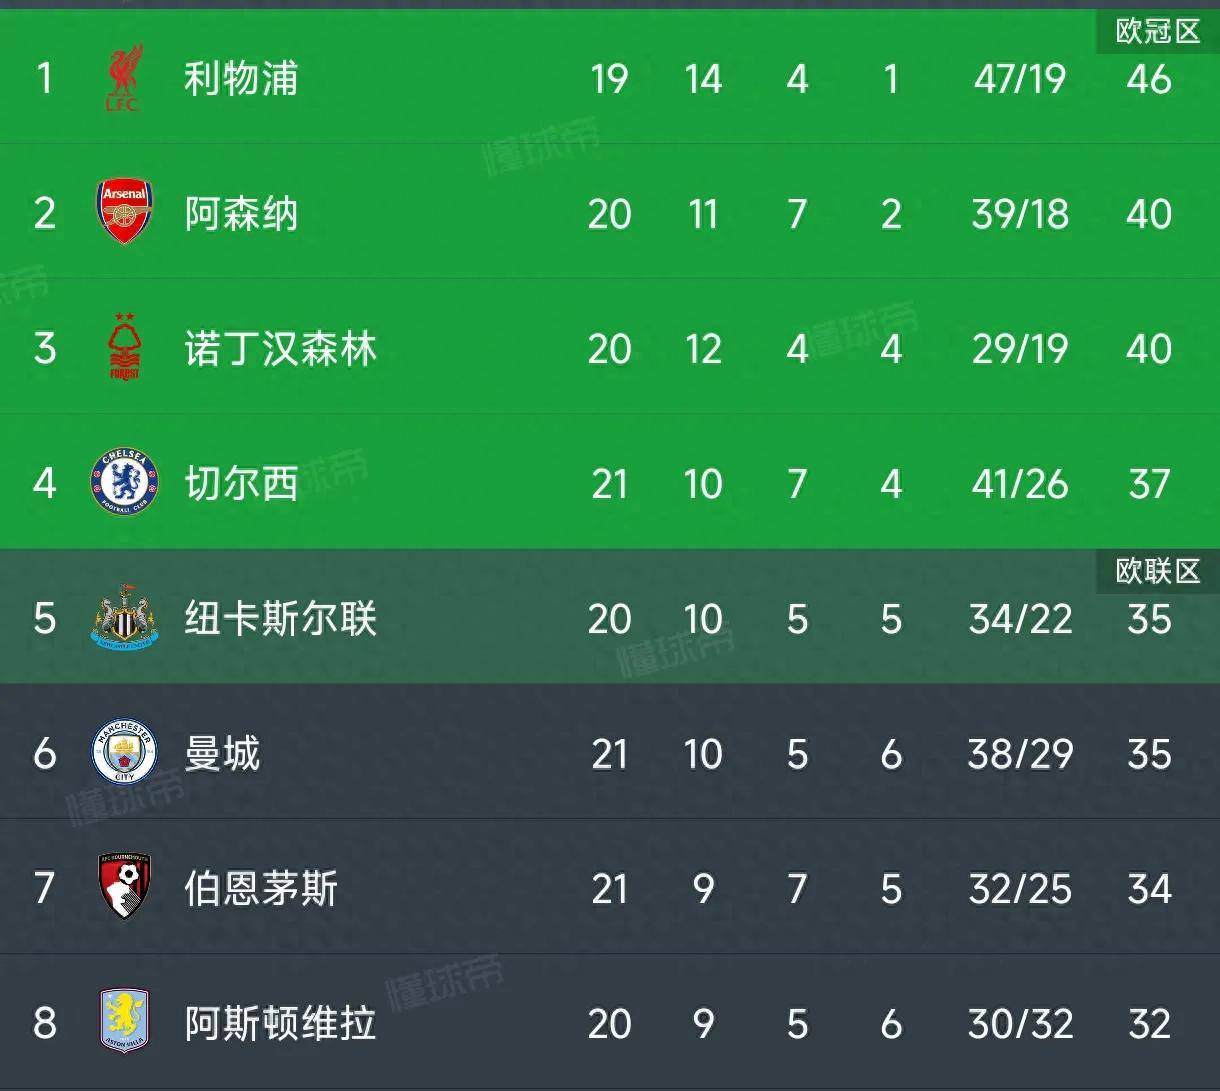Open team page for 阿森纳

[x=241, y=213]
